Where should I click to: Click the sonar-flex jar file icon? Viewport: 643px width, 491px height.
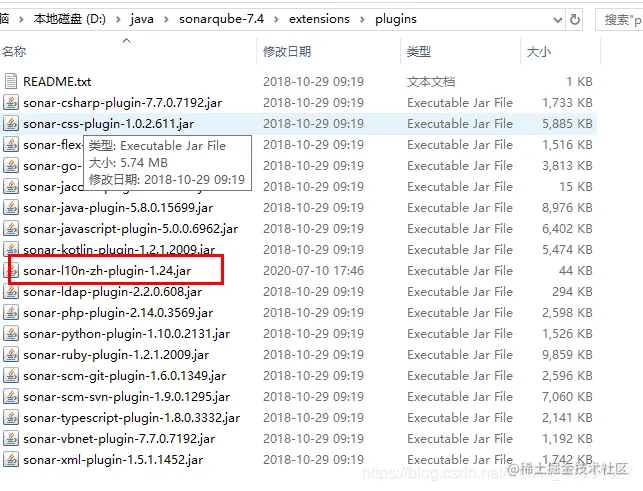[11, 144]
